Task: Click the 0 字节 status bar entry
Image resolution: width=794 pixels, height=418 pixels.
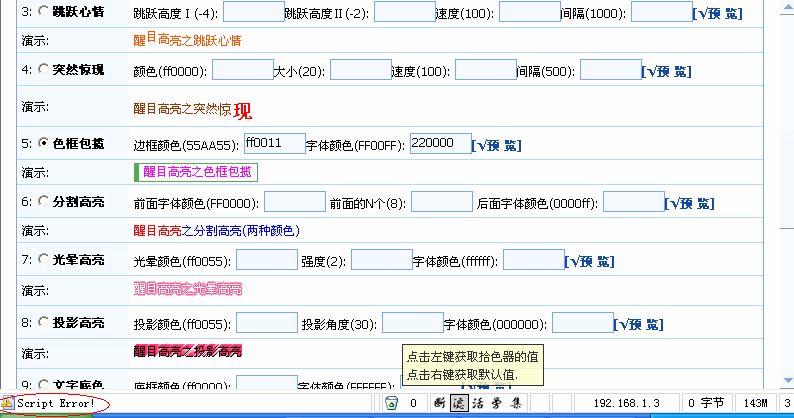Action: tap(706, 403)
